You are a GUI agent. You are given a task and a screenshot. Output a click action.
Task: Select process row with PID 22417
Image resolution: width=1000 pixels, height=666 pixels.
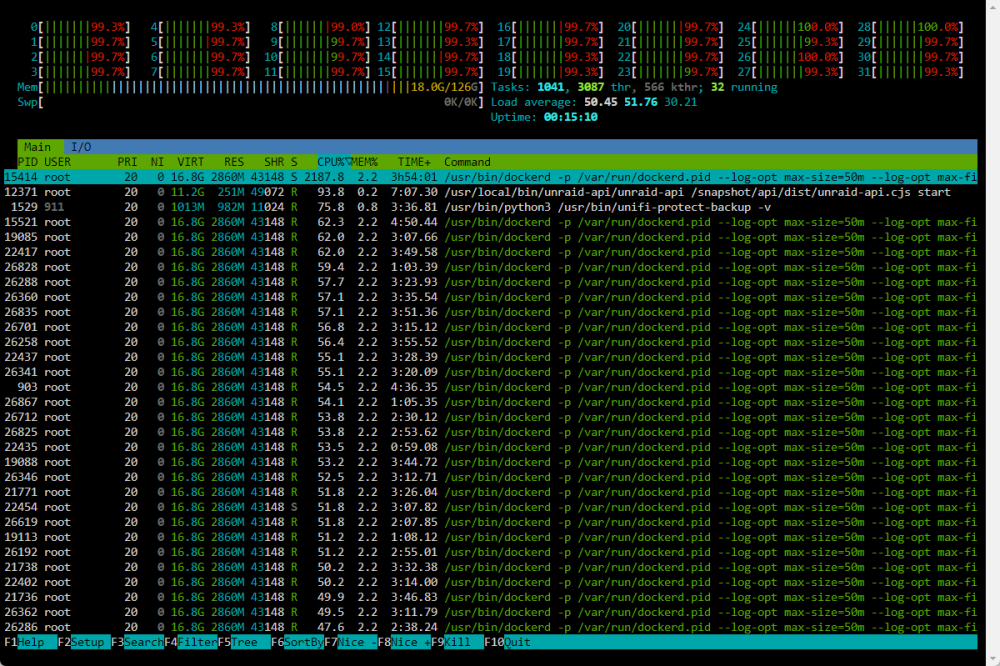490,252
